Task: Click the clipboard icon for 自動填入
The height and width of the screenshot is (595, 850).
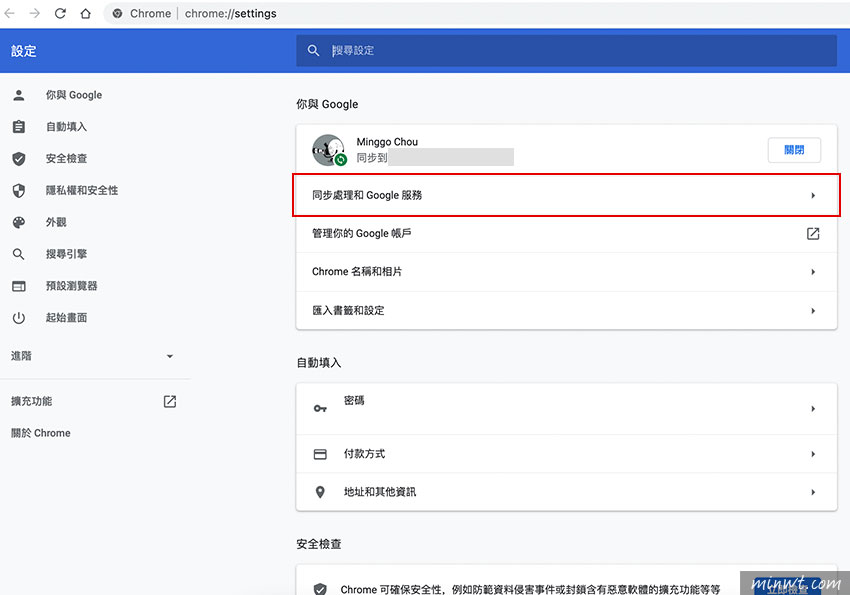Action: (19, 127)
